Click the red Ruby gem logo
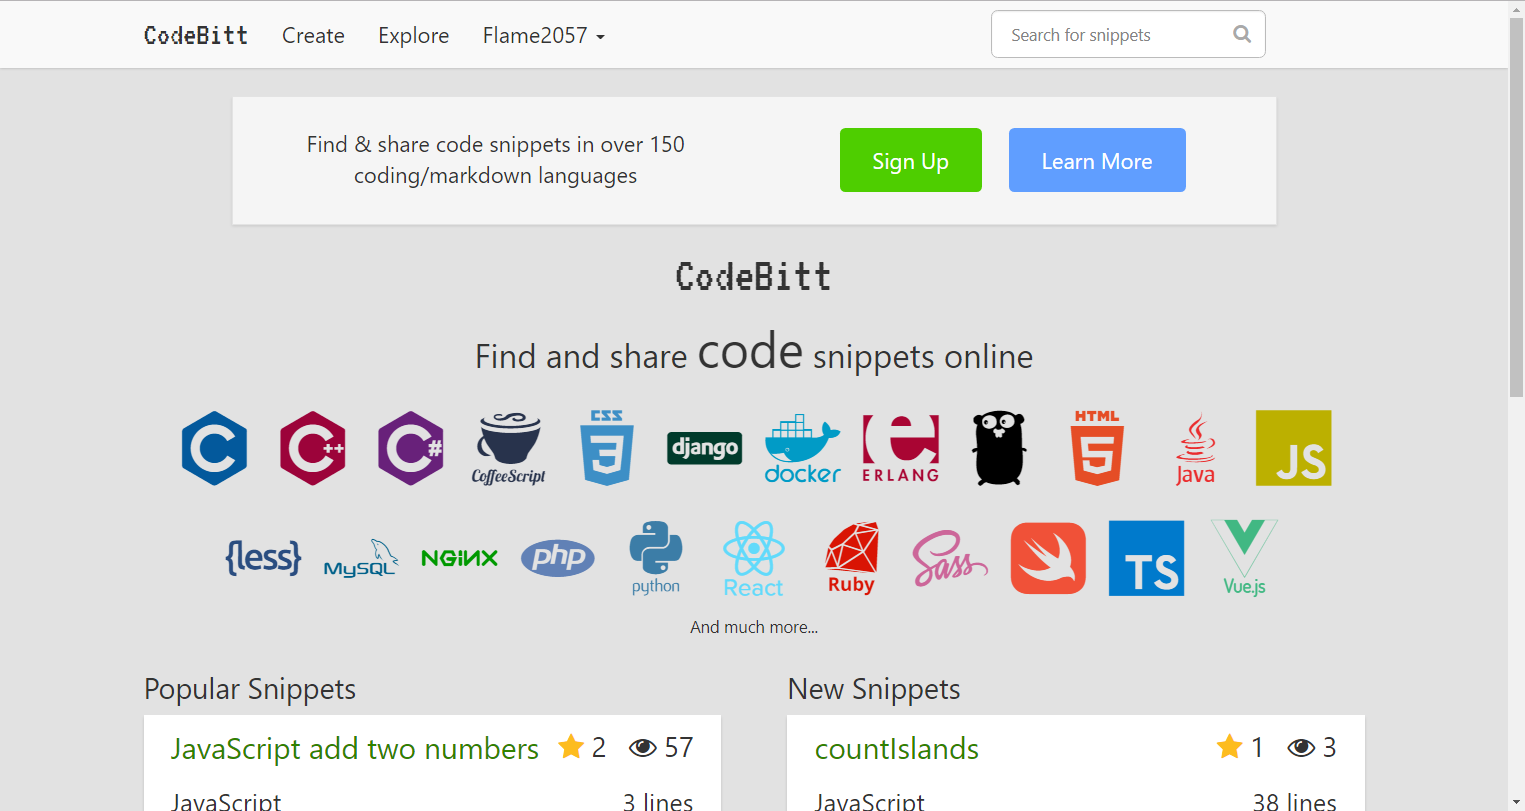1525x811 pixels. pos(852,558)
